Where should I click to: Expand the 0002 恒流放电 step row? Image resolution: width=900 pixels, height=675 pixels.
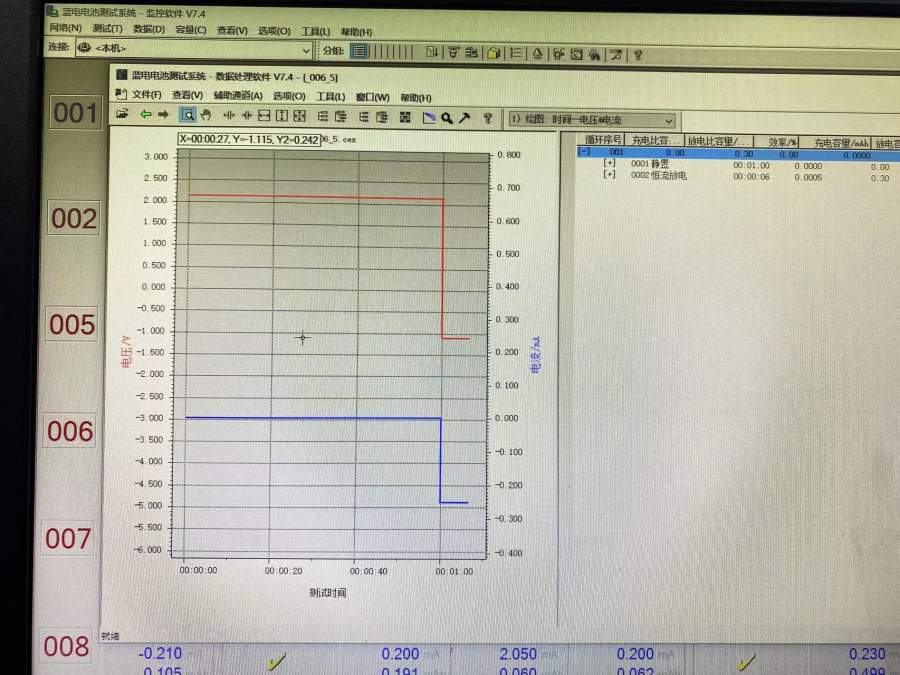coord(610,174)
